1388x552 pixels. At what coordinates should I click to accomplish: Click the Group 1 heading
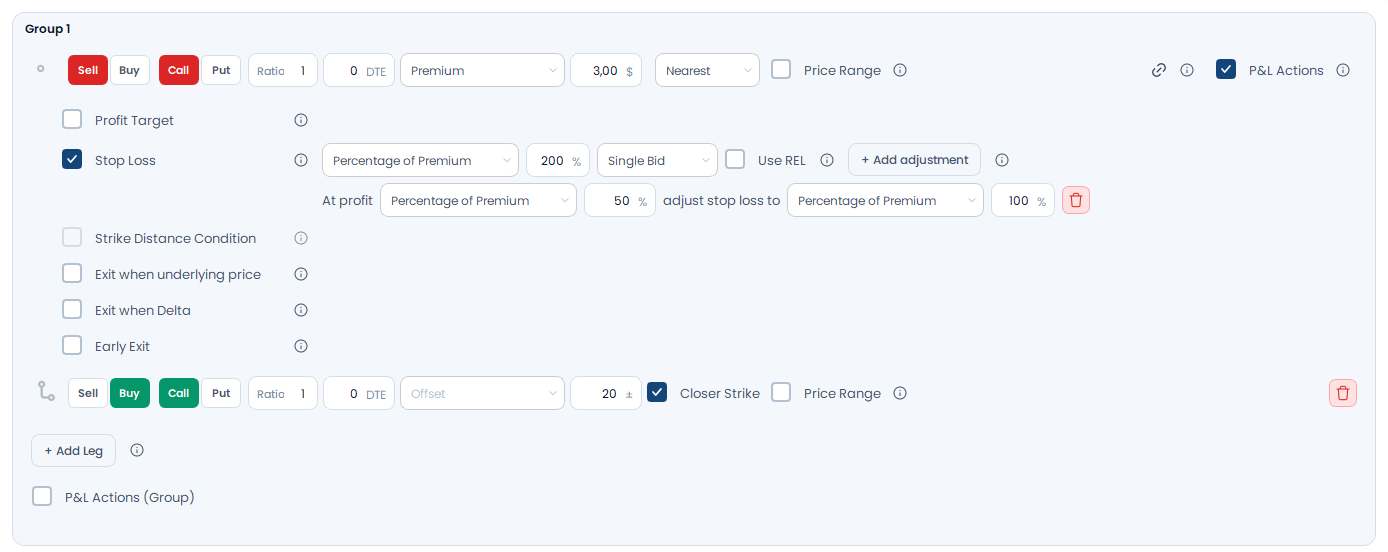click(x=48, y=29)
